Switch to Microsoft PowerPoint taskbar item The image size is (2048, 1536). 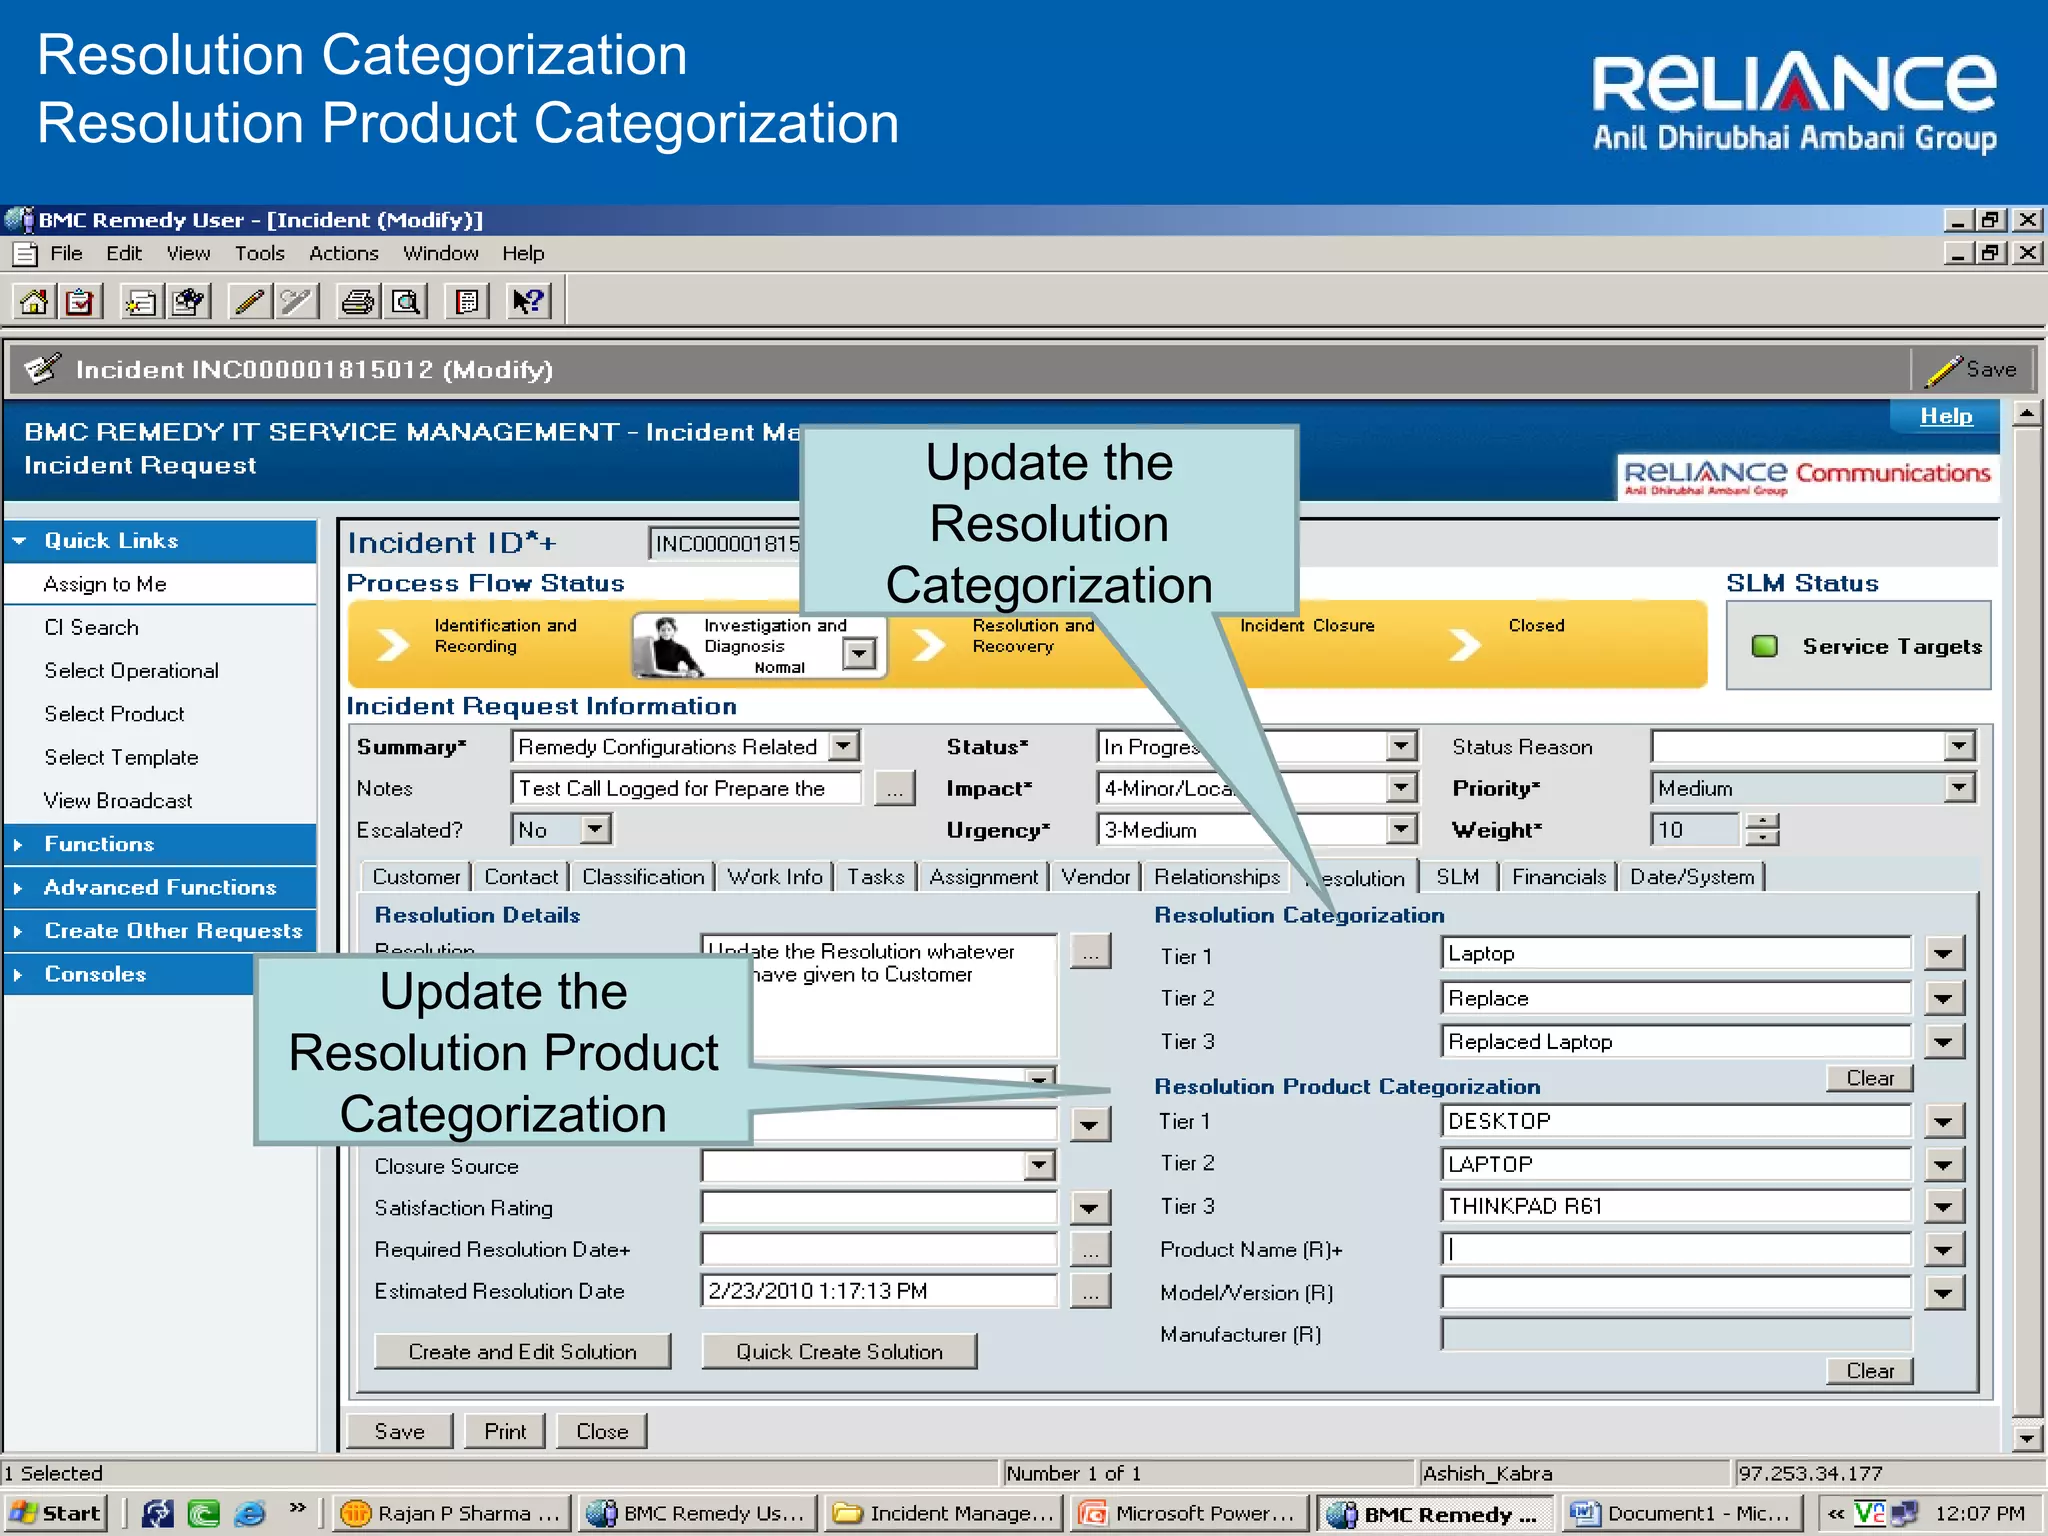pyautogui.click(x=1189, y=1513)
